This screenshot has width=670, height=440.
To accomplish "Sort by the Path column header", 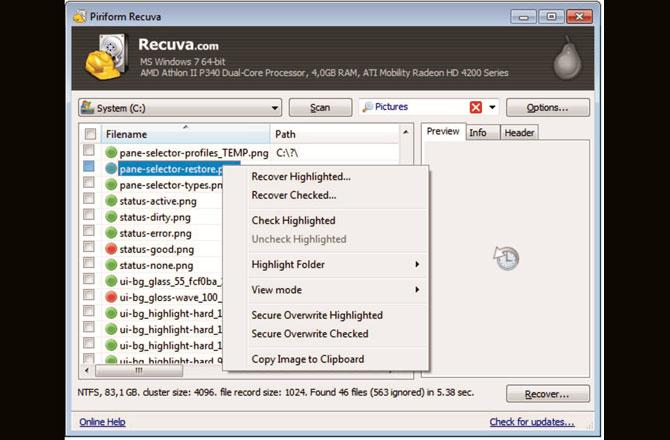I will pyautogui.click(x=335, y=134).
